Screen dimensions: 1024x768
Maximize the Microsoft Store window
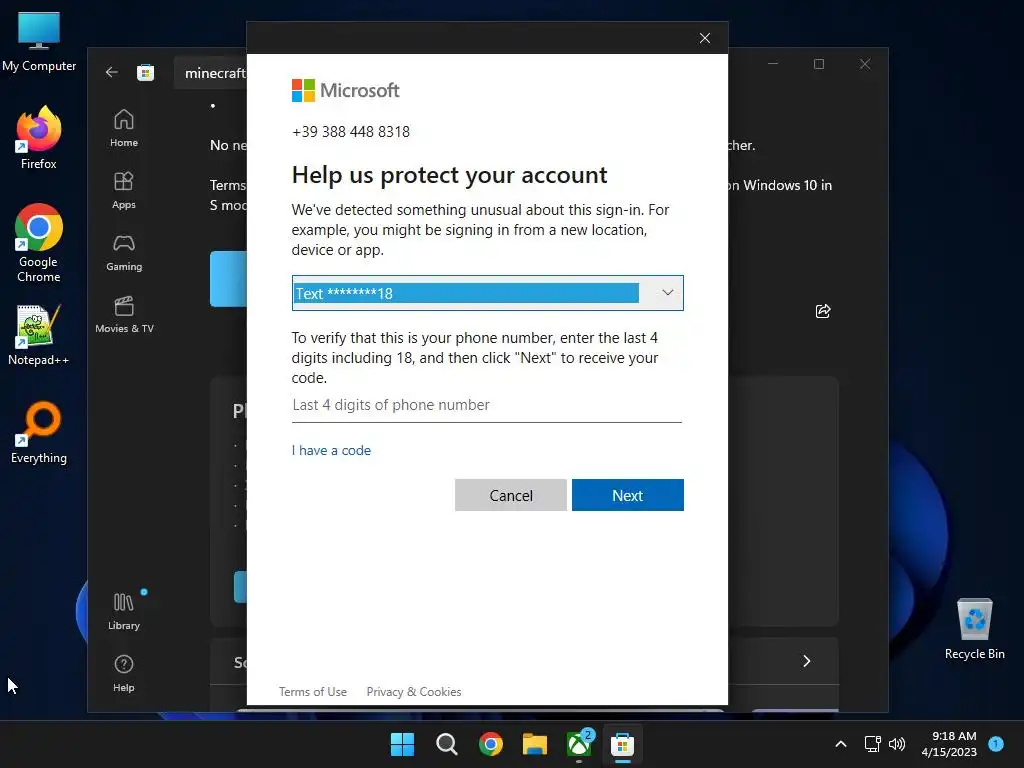(819, 64)
